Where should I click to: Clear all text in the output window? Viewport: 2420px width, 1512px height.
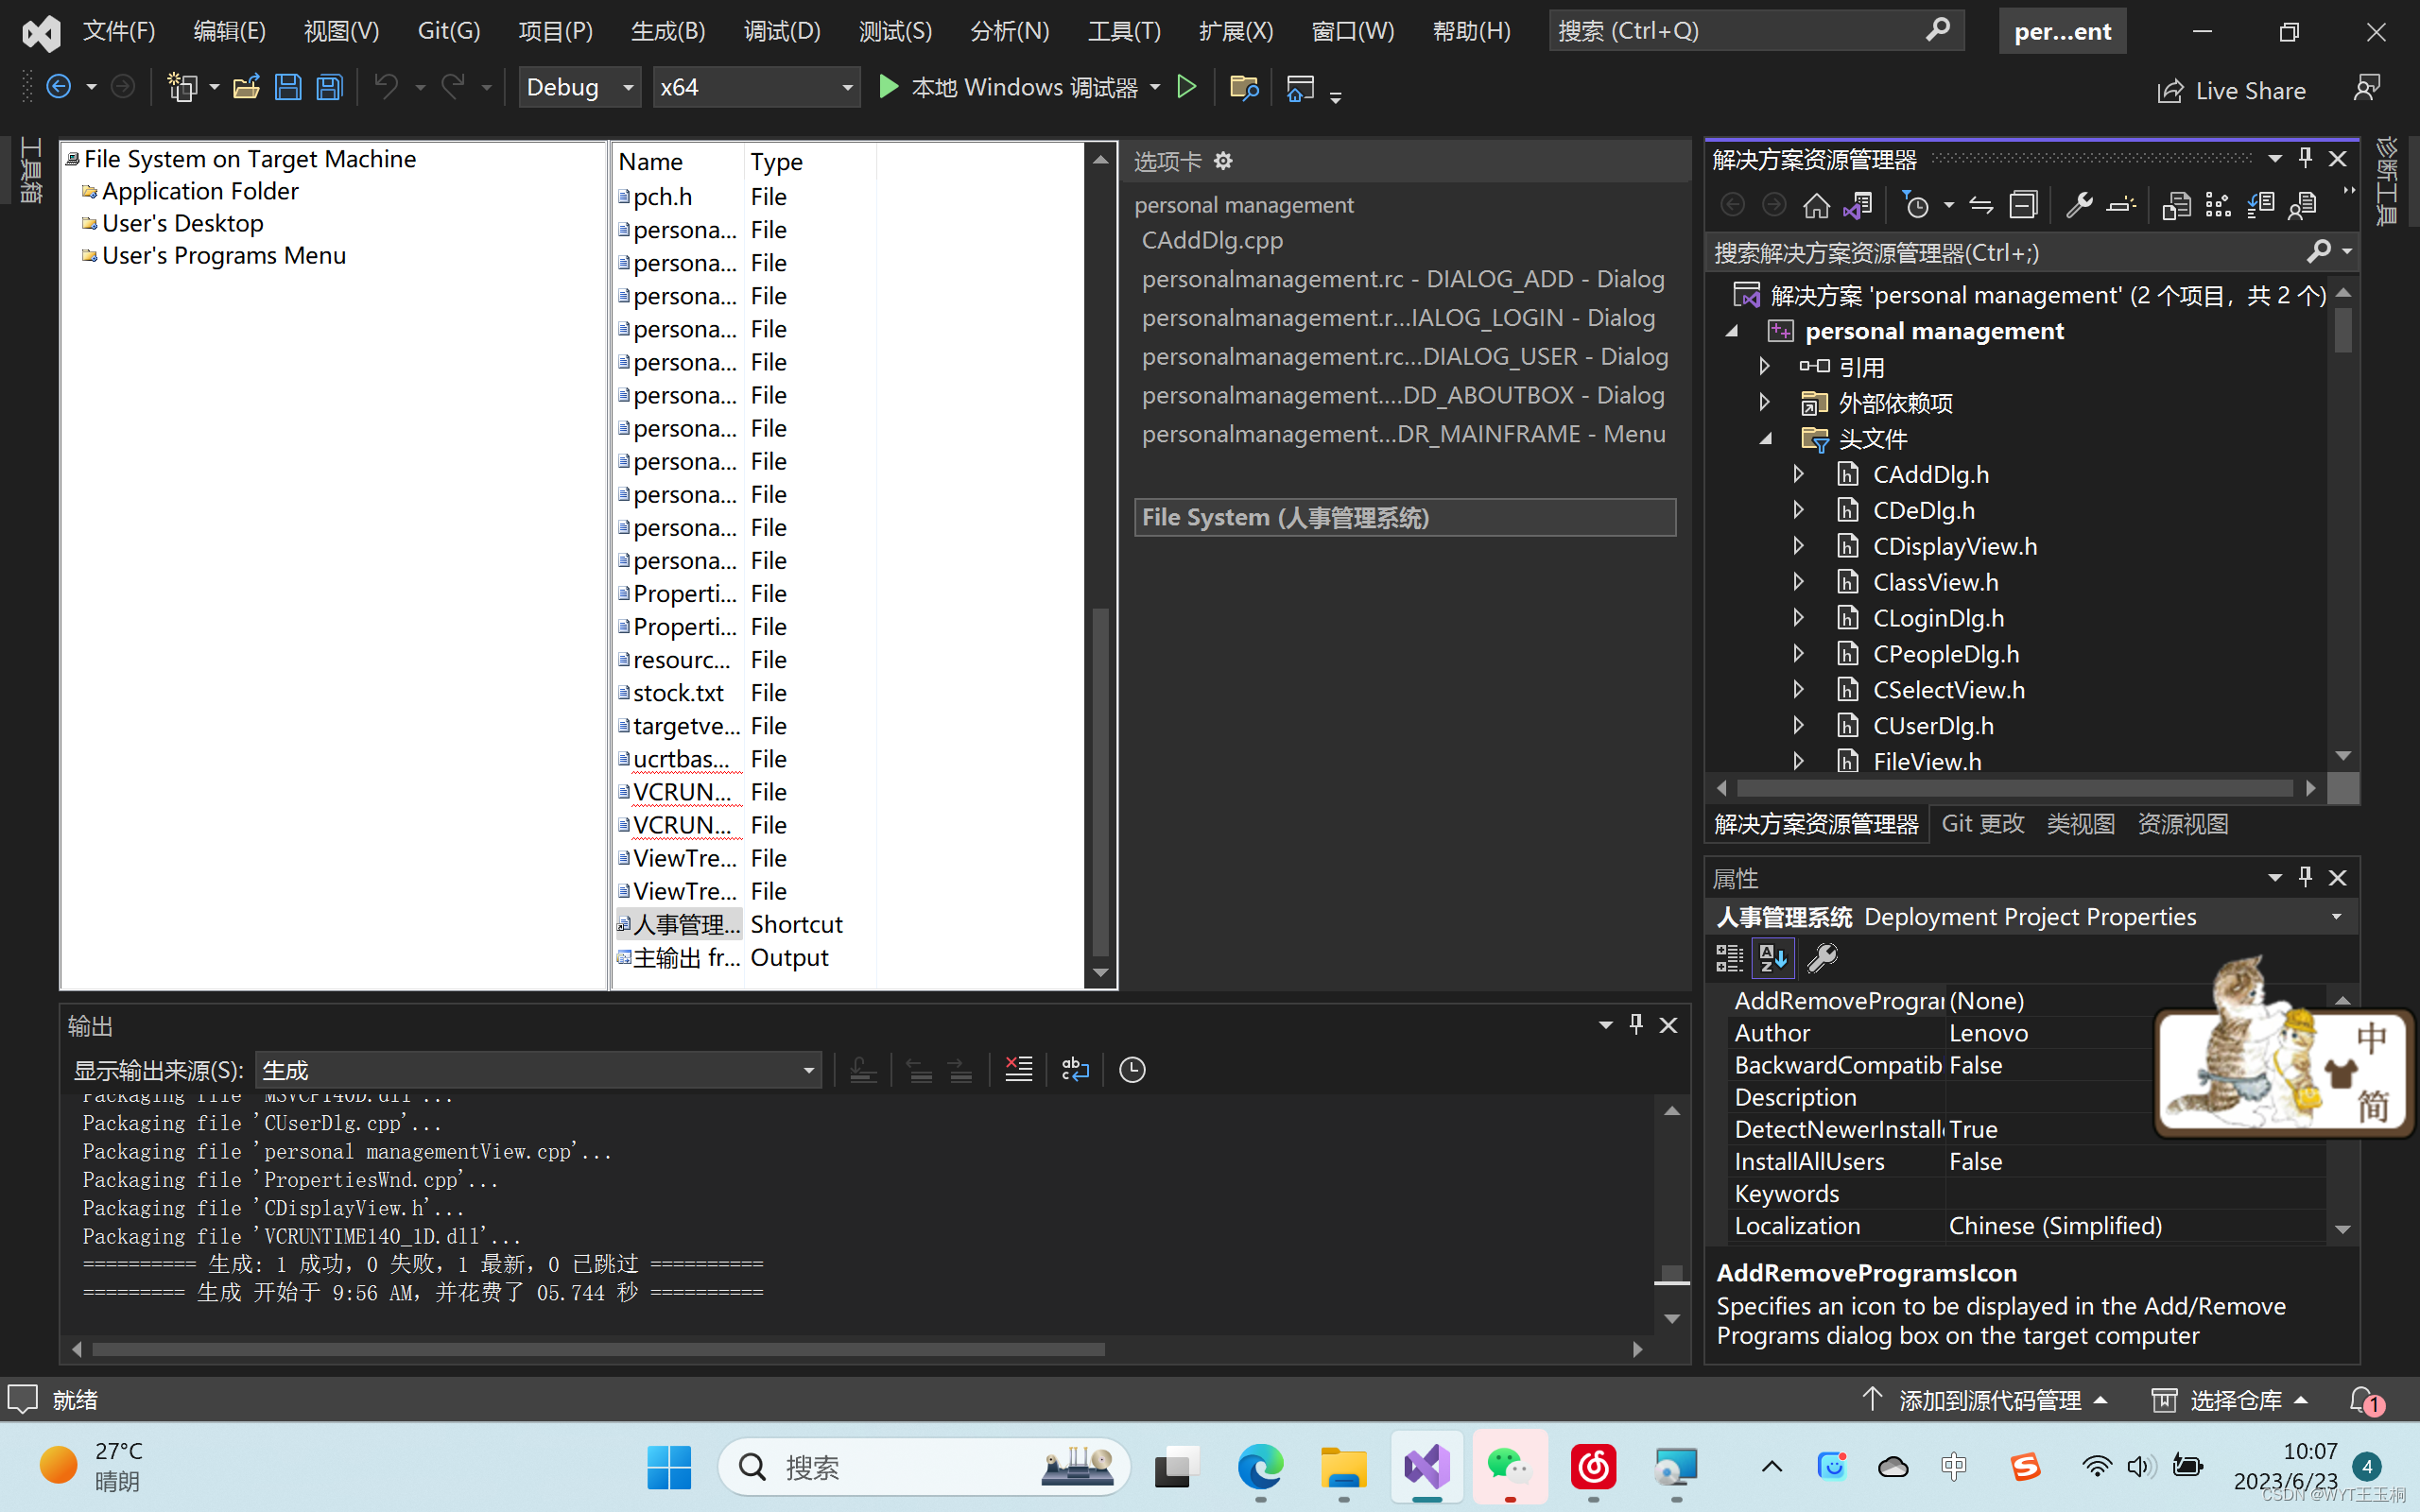1018,1068
